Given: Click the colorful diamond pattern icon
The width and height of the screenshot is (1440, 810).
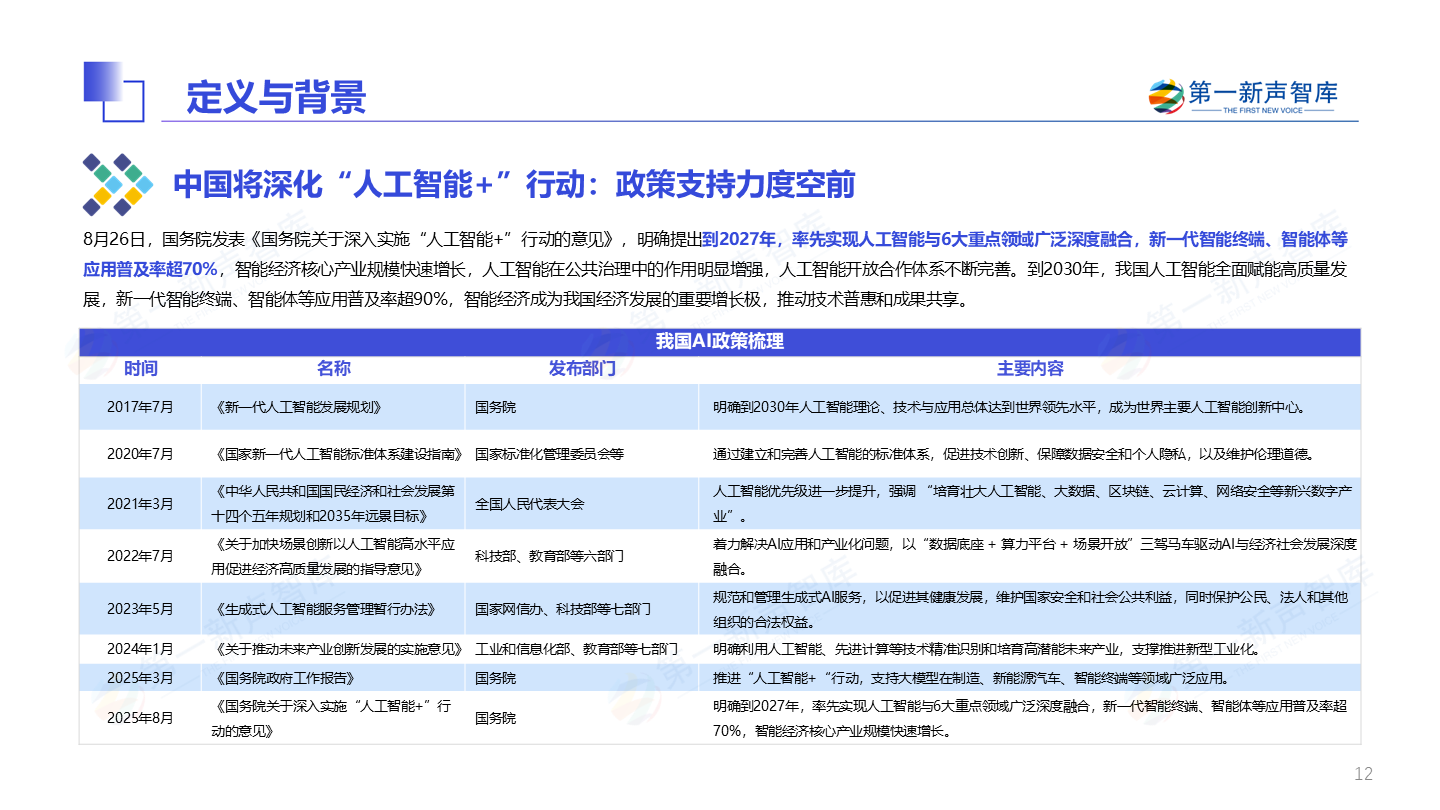Looking at the screenshot, I should [x=117, y=185].
